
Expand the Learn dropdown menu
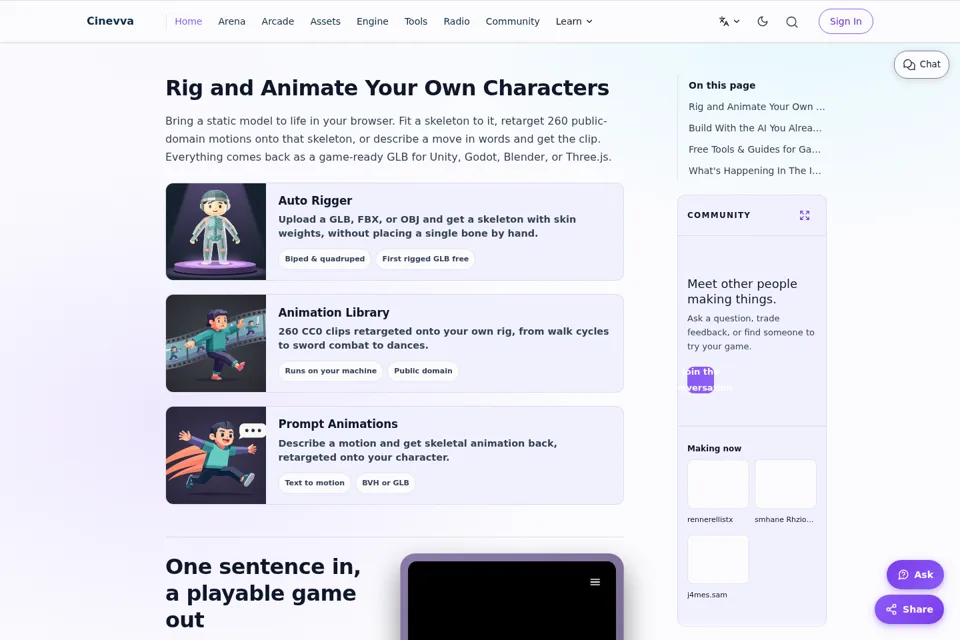[x=574, y=21]
